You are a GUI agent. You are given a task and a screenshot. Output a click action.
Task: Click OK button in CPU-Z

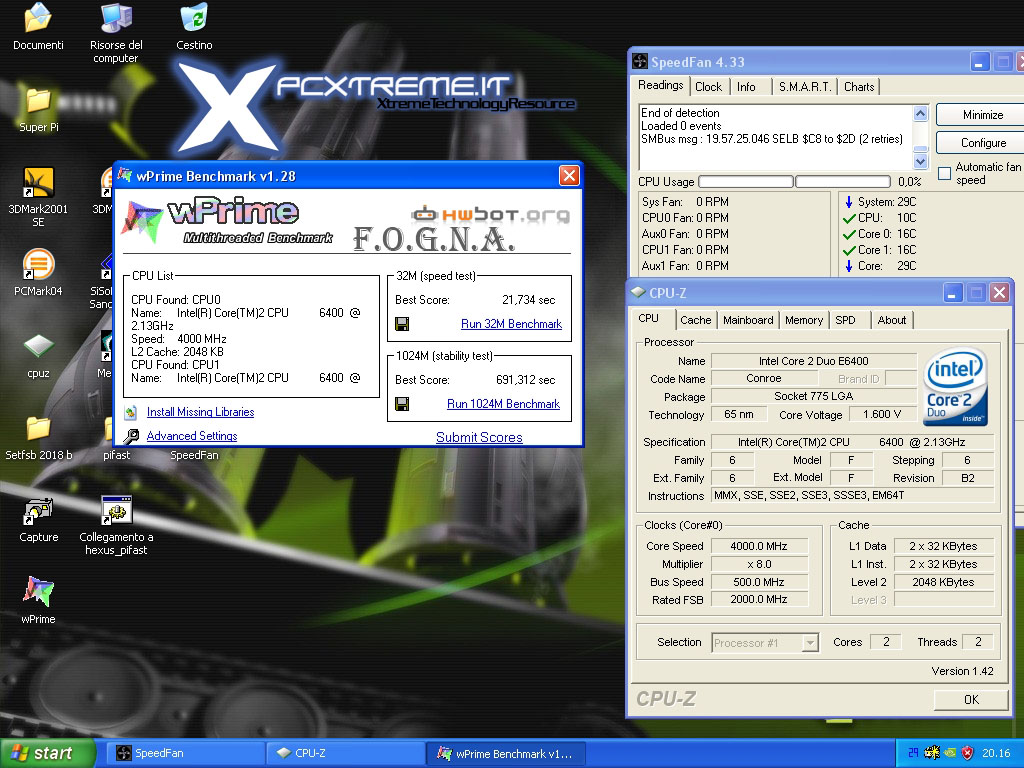(971, 699)
